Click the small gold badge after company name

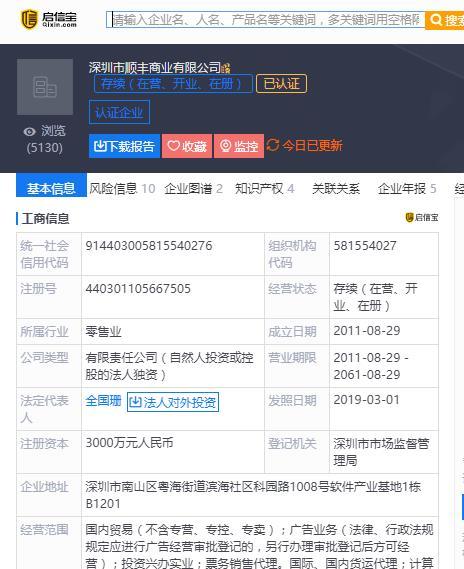226,68
